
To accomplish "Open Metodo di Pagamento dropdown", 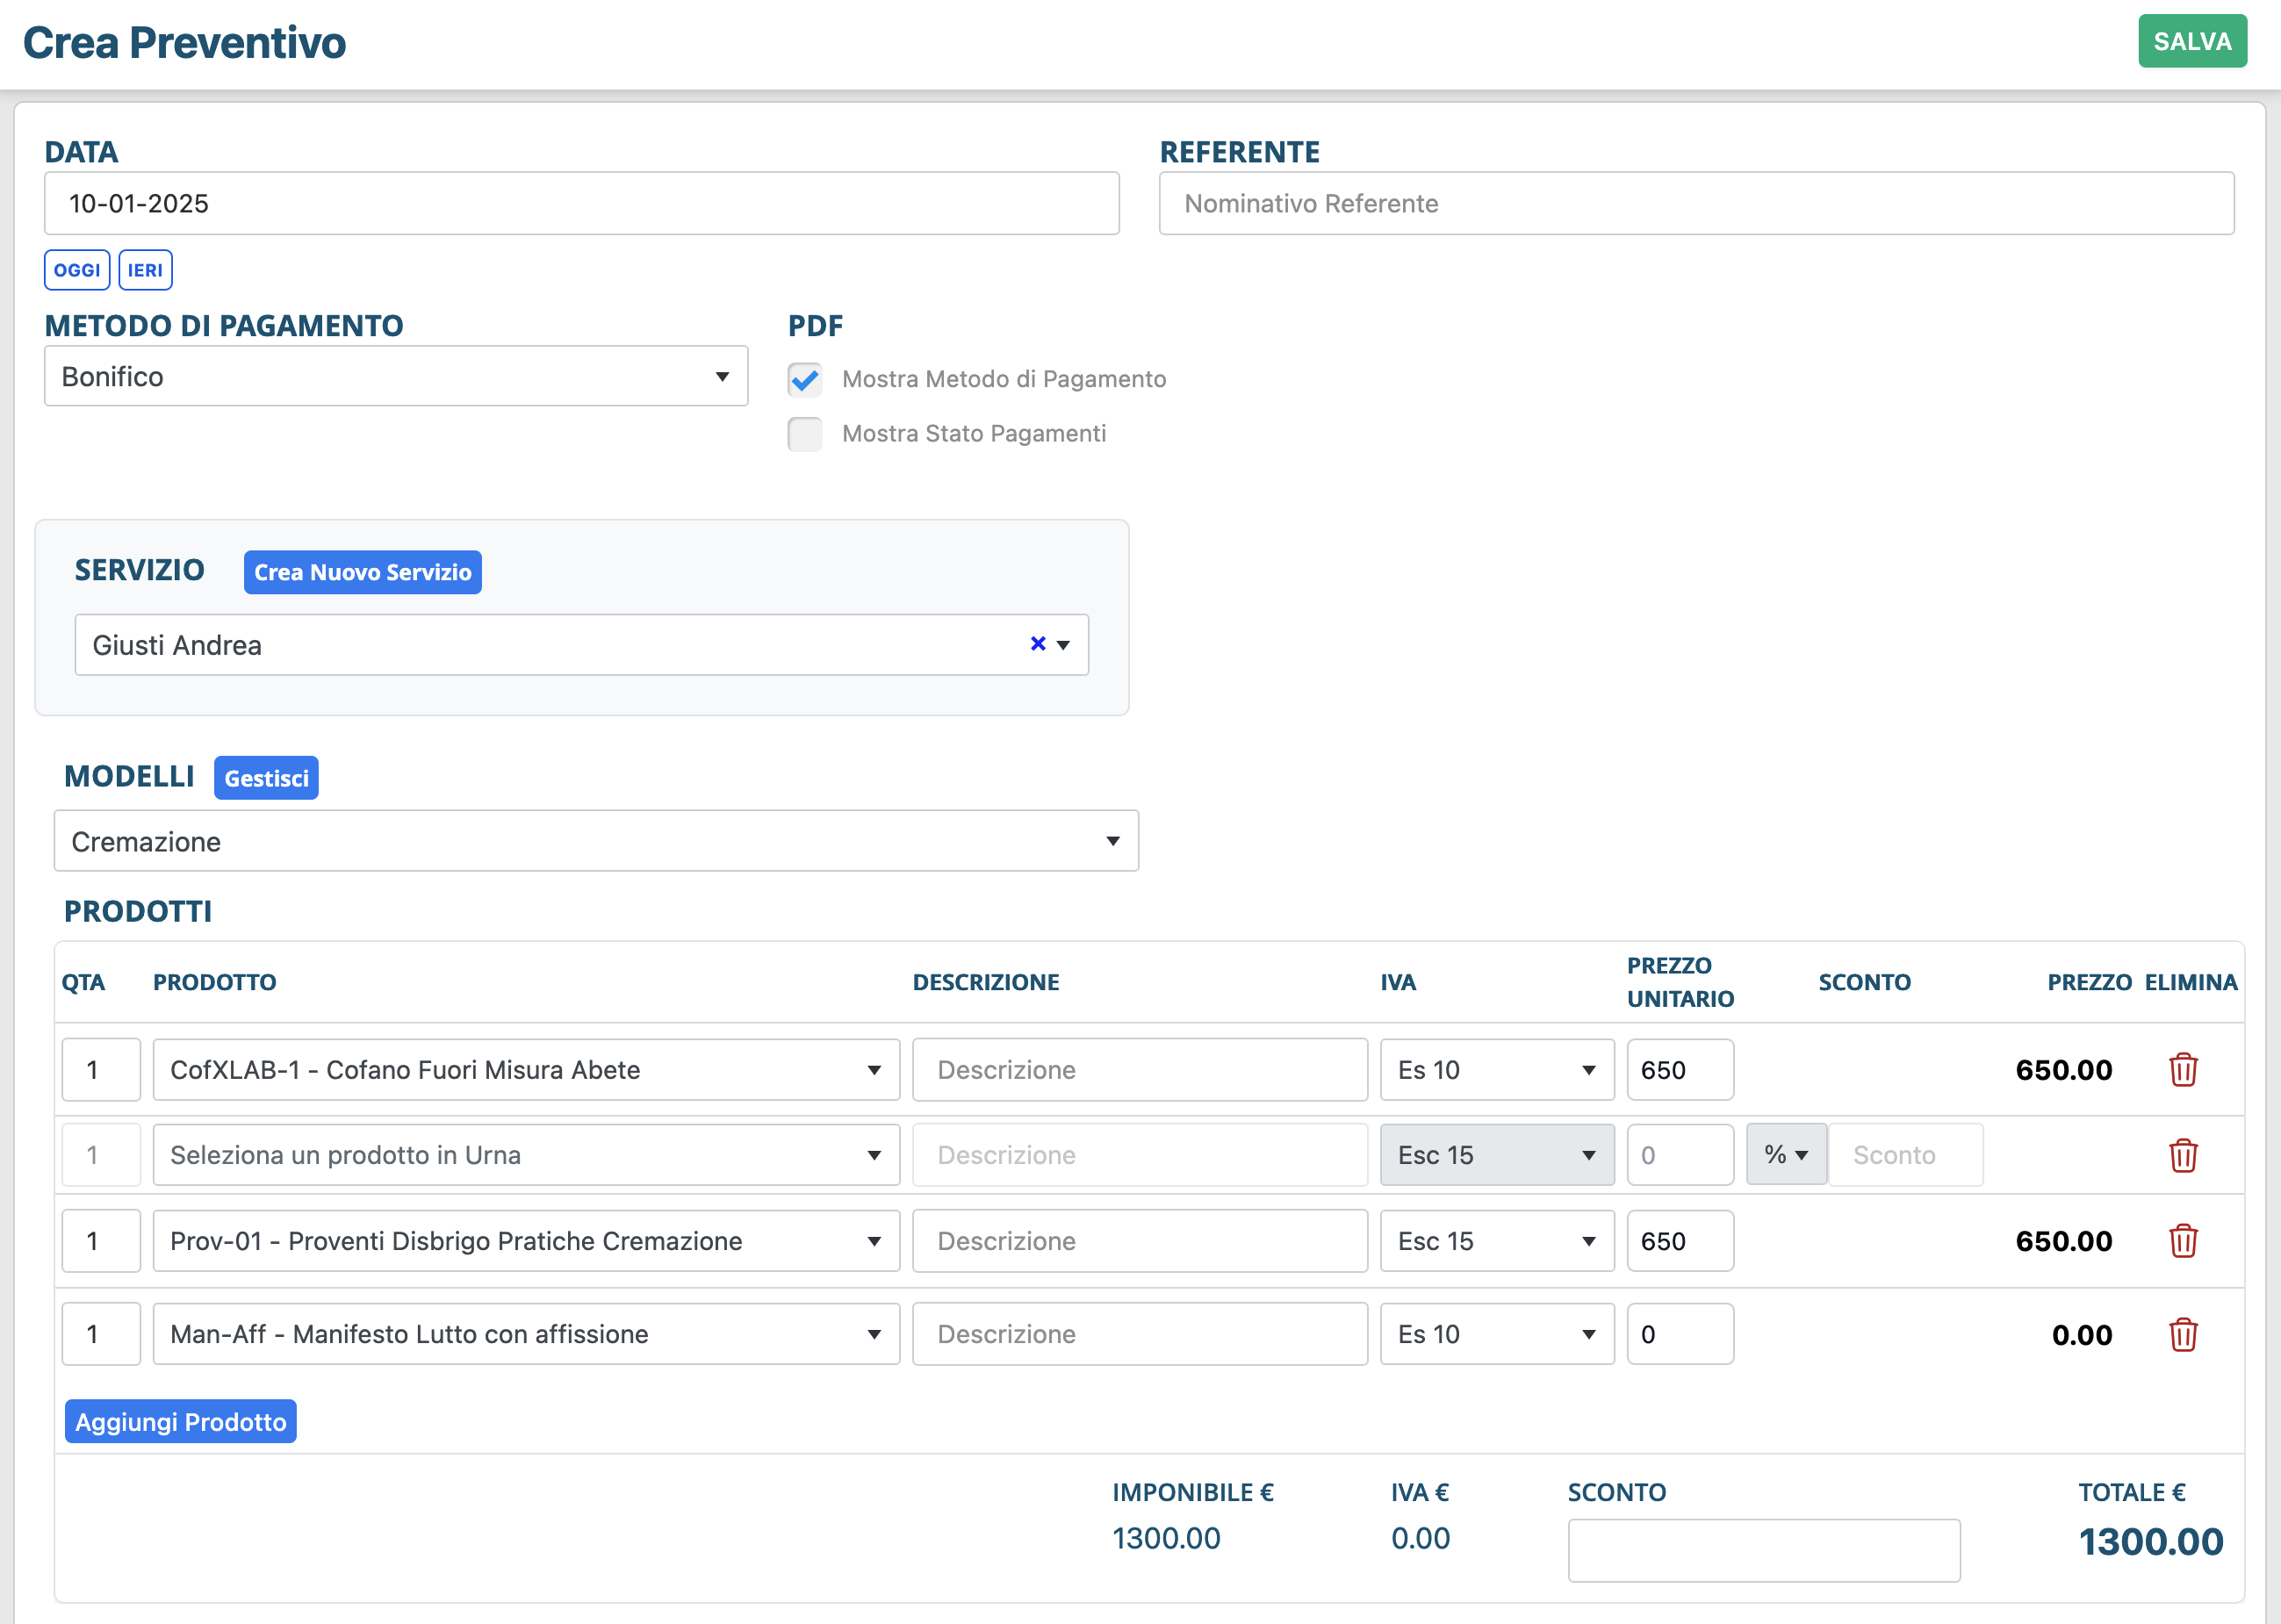I will pyautogui.click(x=395, y=376).
